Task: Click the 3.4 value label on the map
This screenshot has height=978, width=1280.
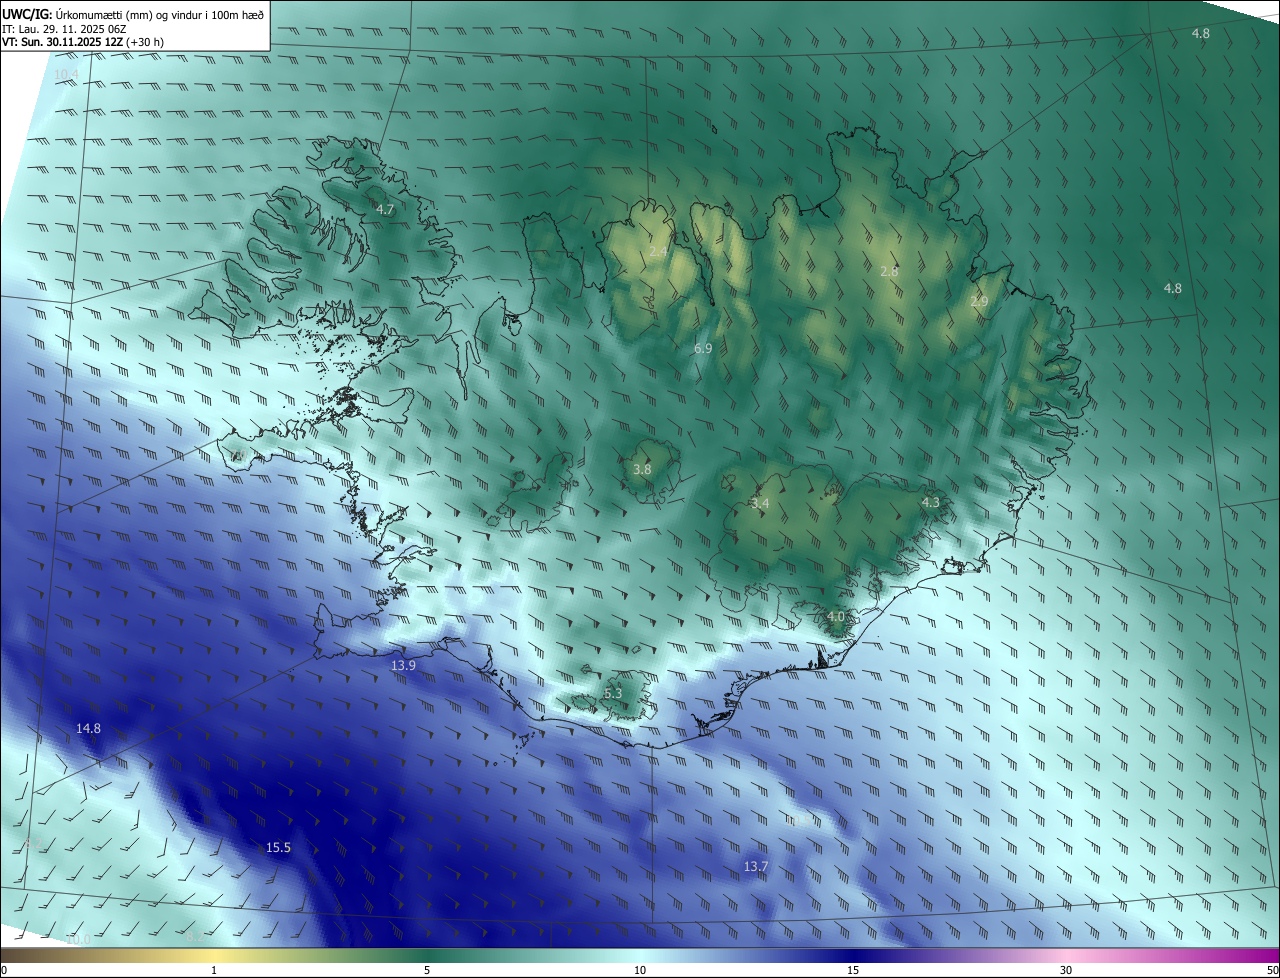Action: click(x=760, y=504)
